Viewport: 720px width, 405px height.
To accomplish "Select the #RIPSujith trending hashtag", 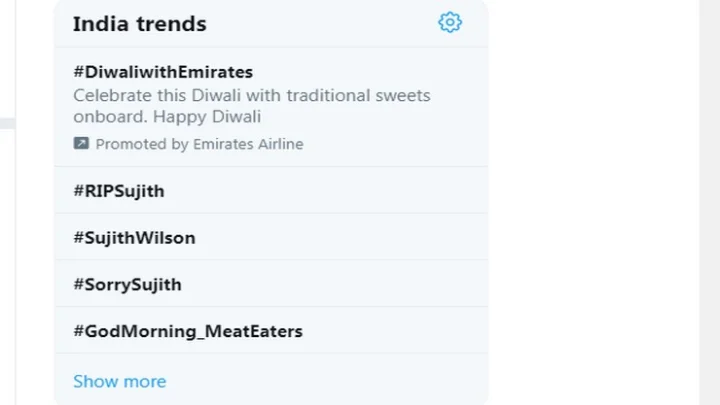I will [x=118, y=191].
